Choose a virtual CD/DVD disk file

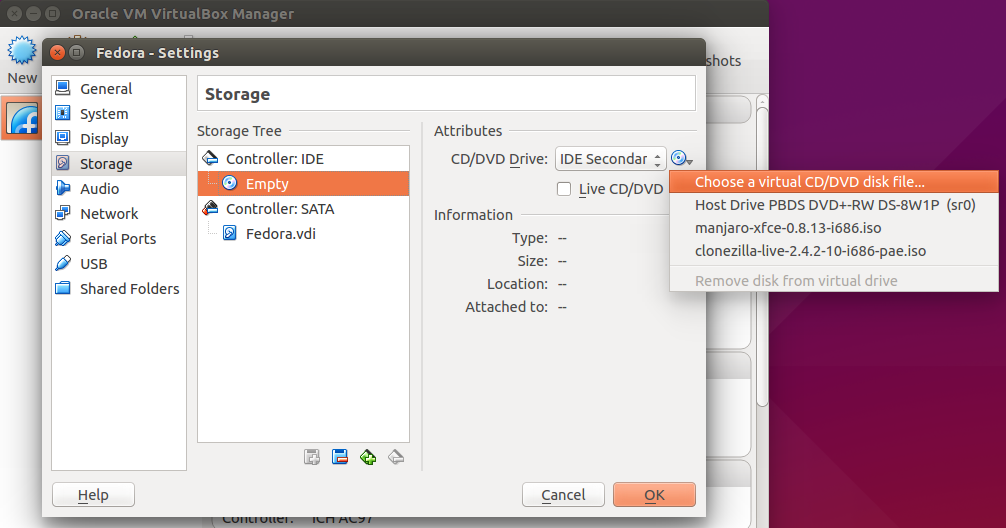coord(833,182)
